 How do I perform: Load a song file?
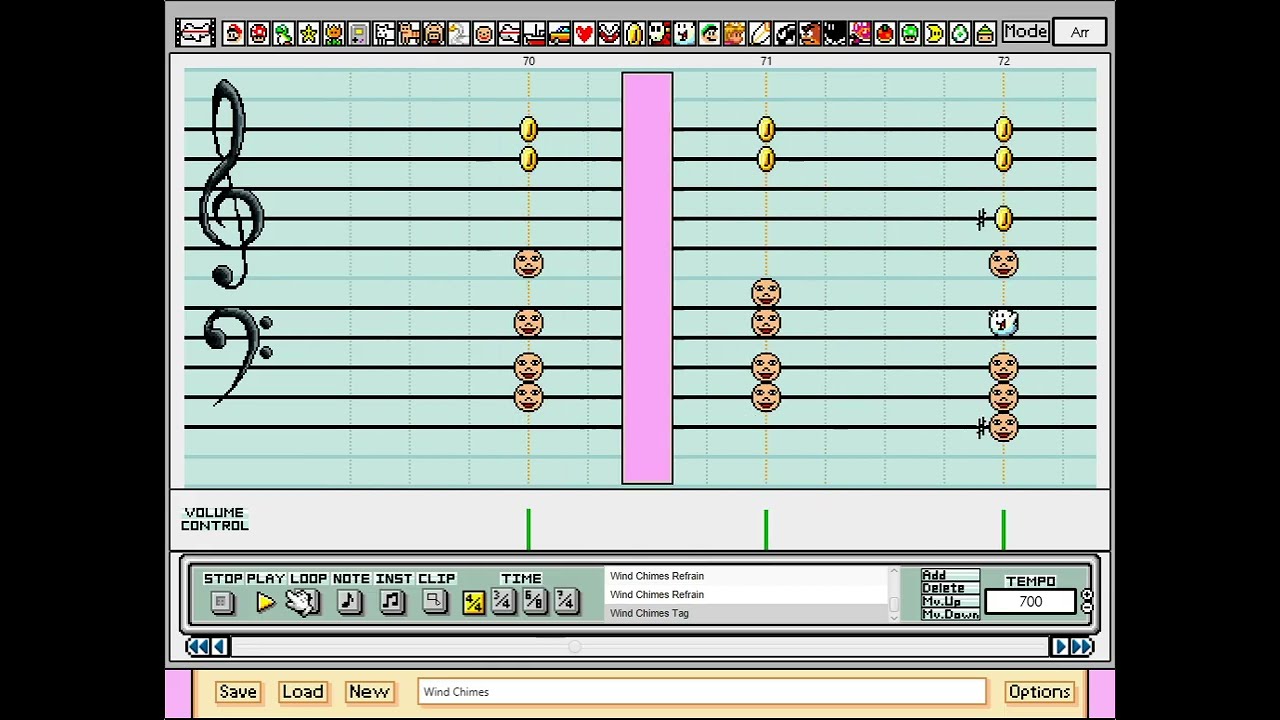[303, 692]
